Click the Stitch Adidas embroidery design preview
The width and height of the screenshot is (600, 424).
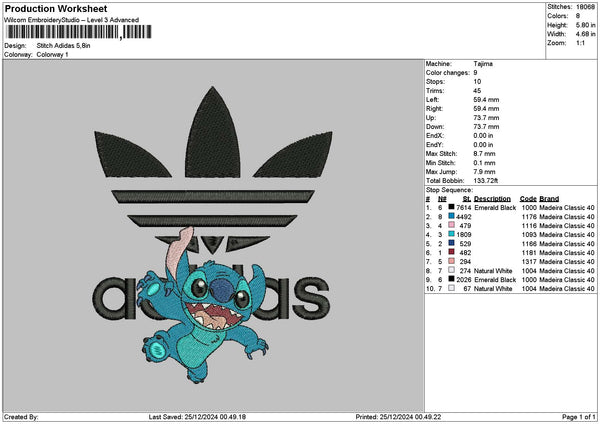pyautogui.click(x=213, y=235)
